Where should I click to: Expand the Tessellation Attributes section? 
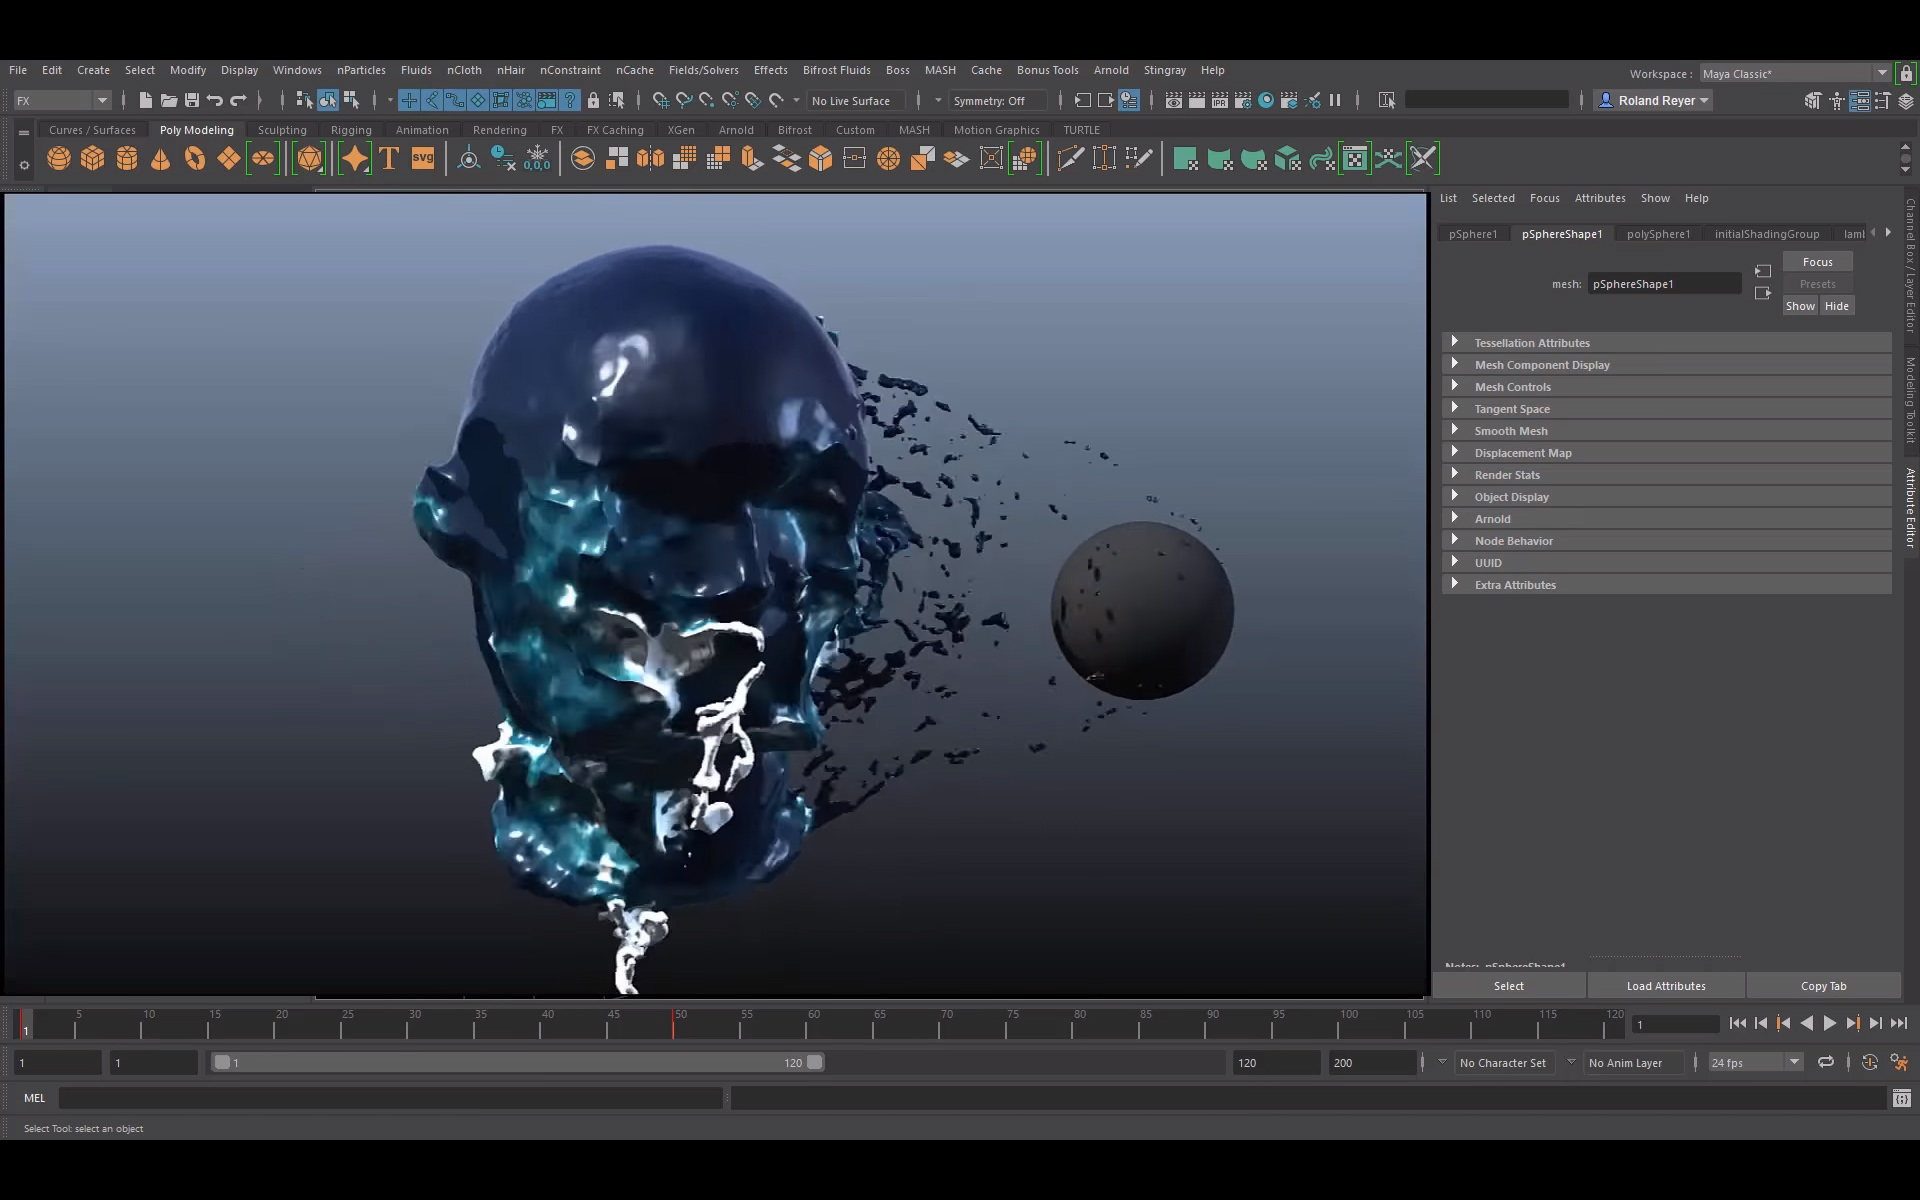point(1532,342)
